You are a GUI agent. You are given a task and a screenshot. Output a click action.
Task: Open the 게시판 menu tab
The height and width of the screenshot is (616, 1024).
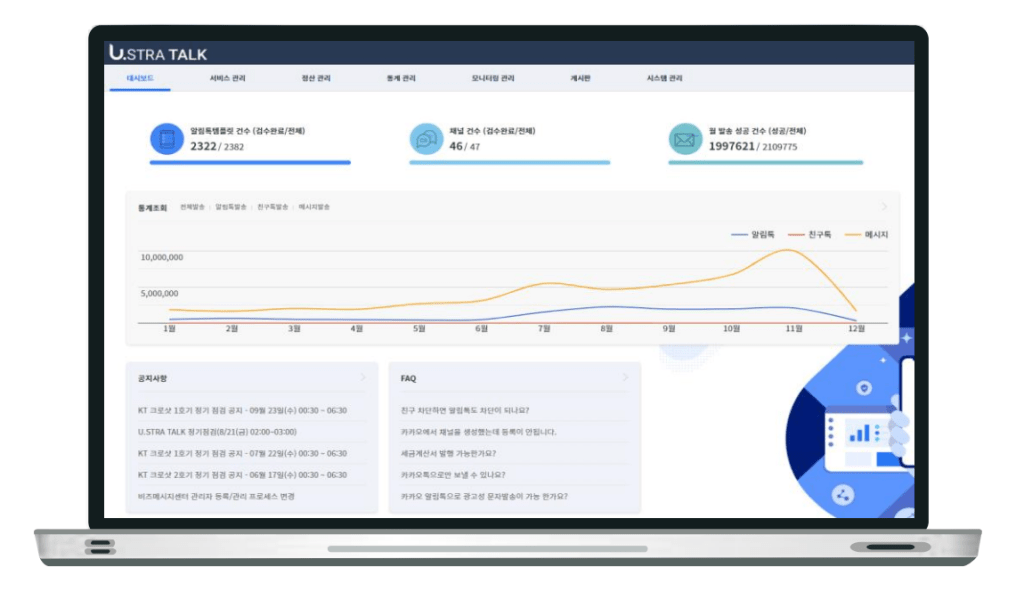(x=580, y=78)
